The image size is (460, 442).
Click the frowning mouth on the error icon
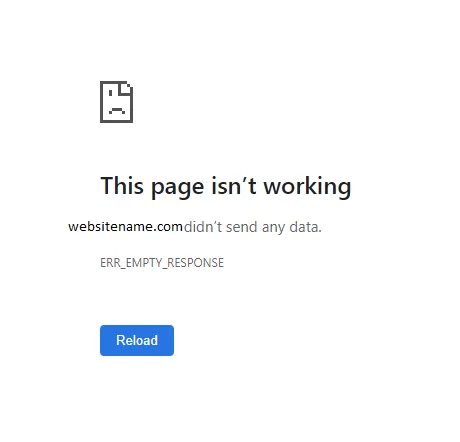click(117, 110)
